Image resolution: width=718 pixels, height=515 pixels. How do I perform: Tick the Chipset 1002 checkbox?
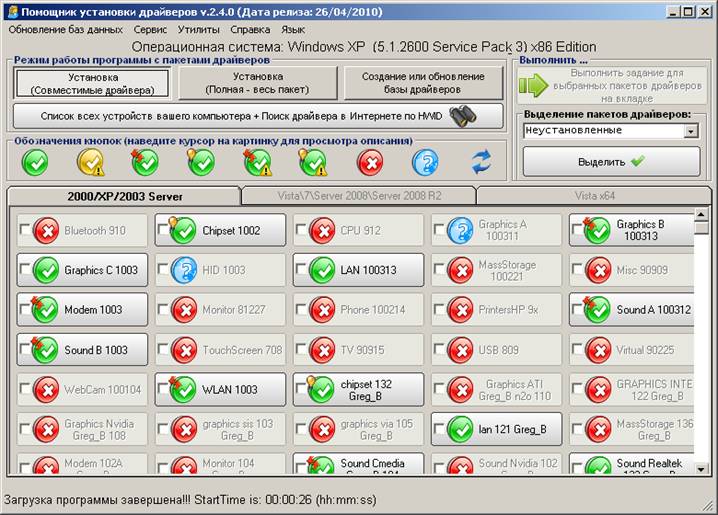tap(162, 231)
